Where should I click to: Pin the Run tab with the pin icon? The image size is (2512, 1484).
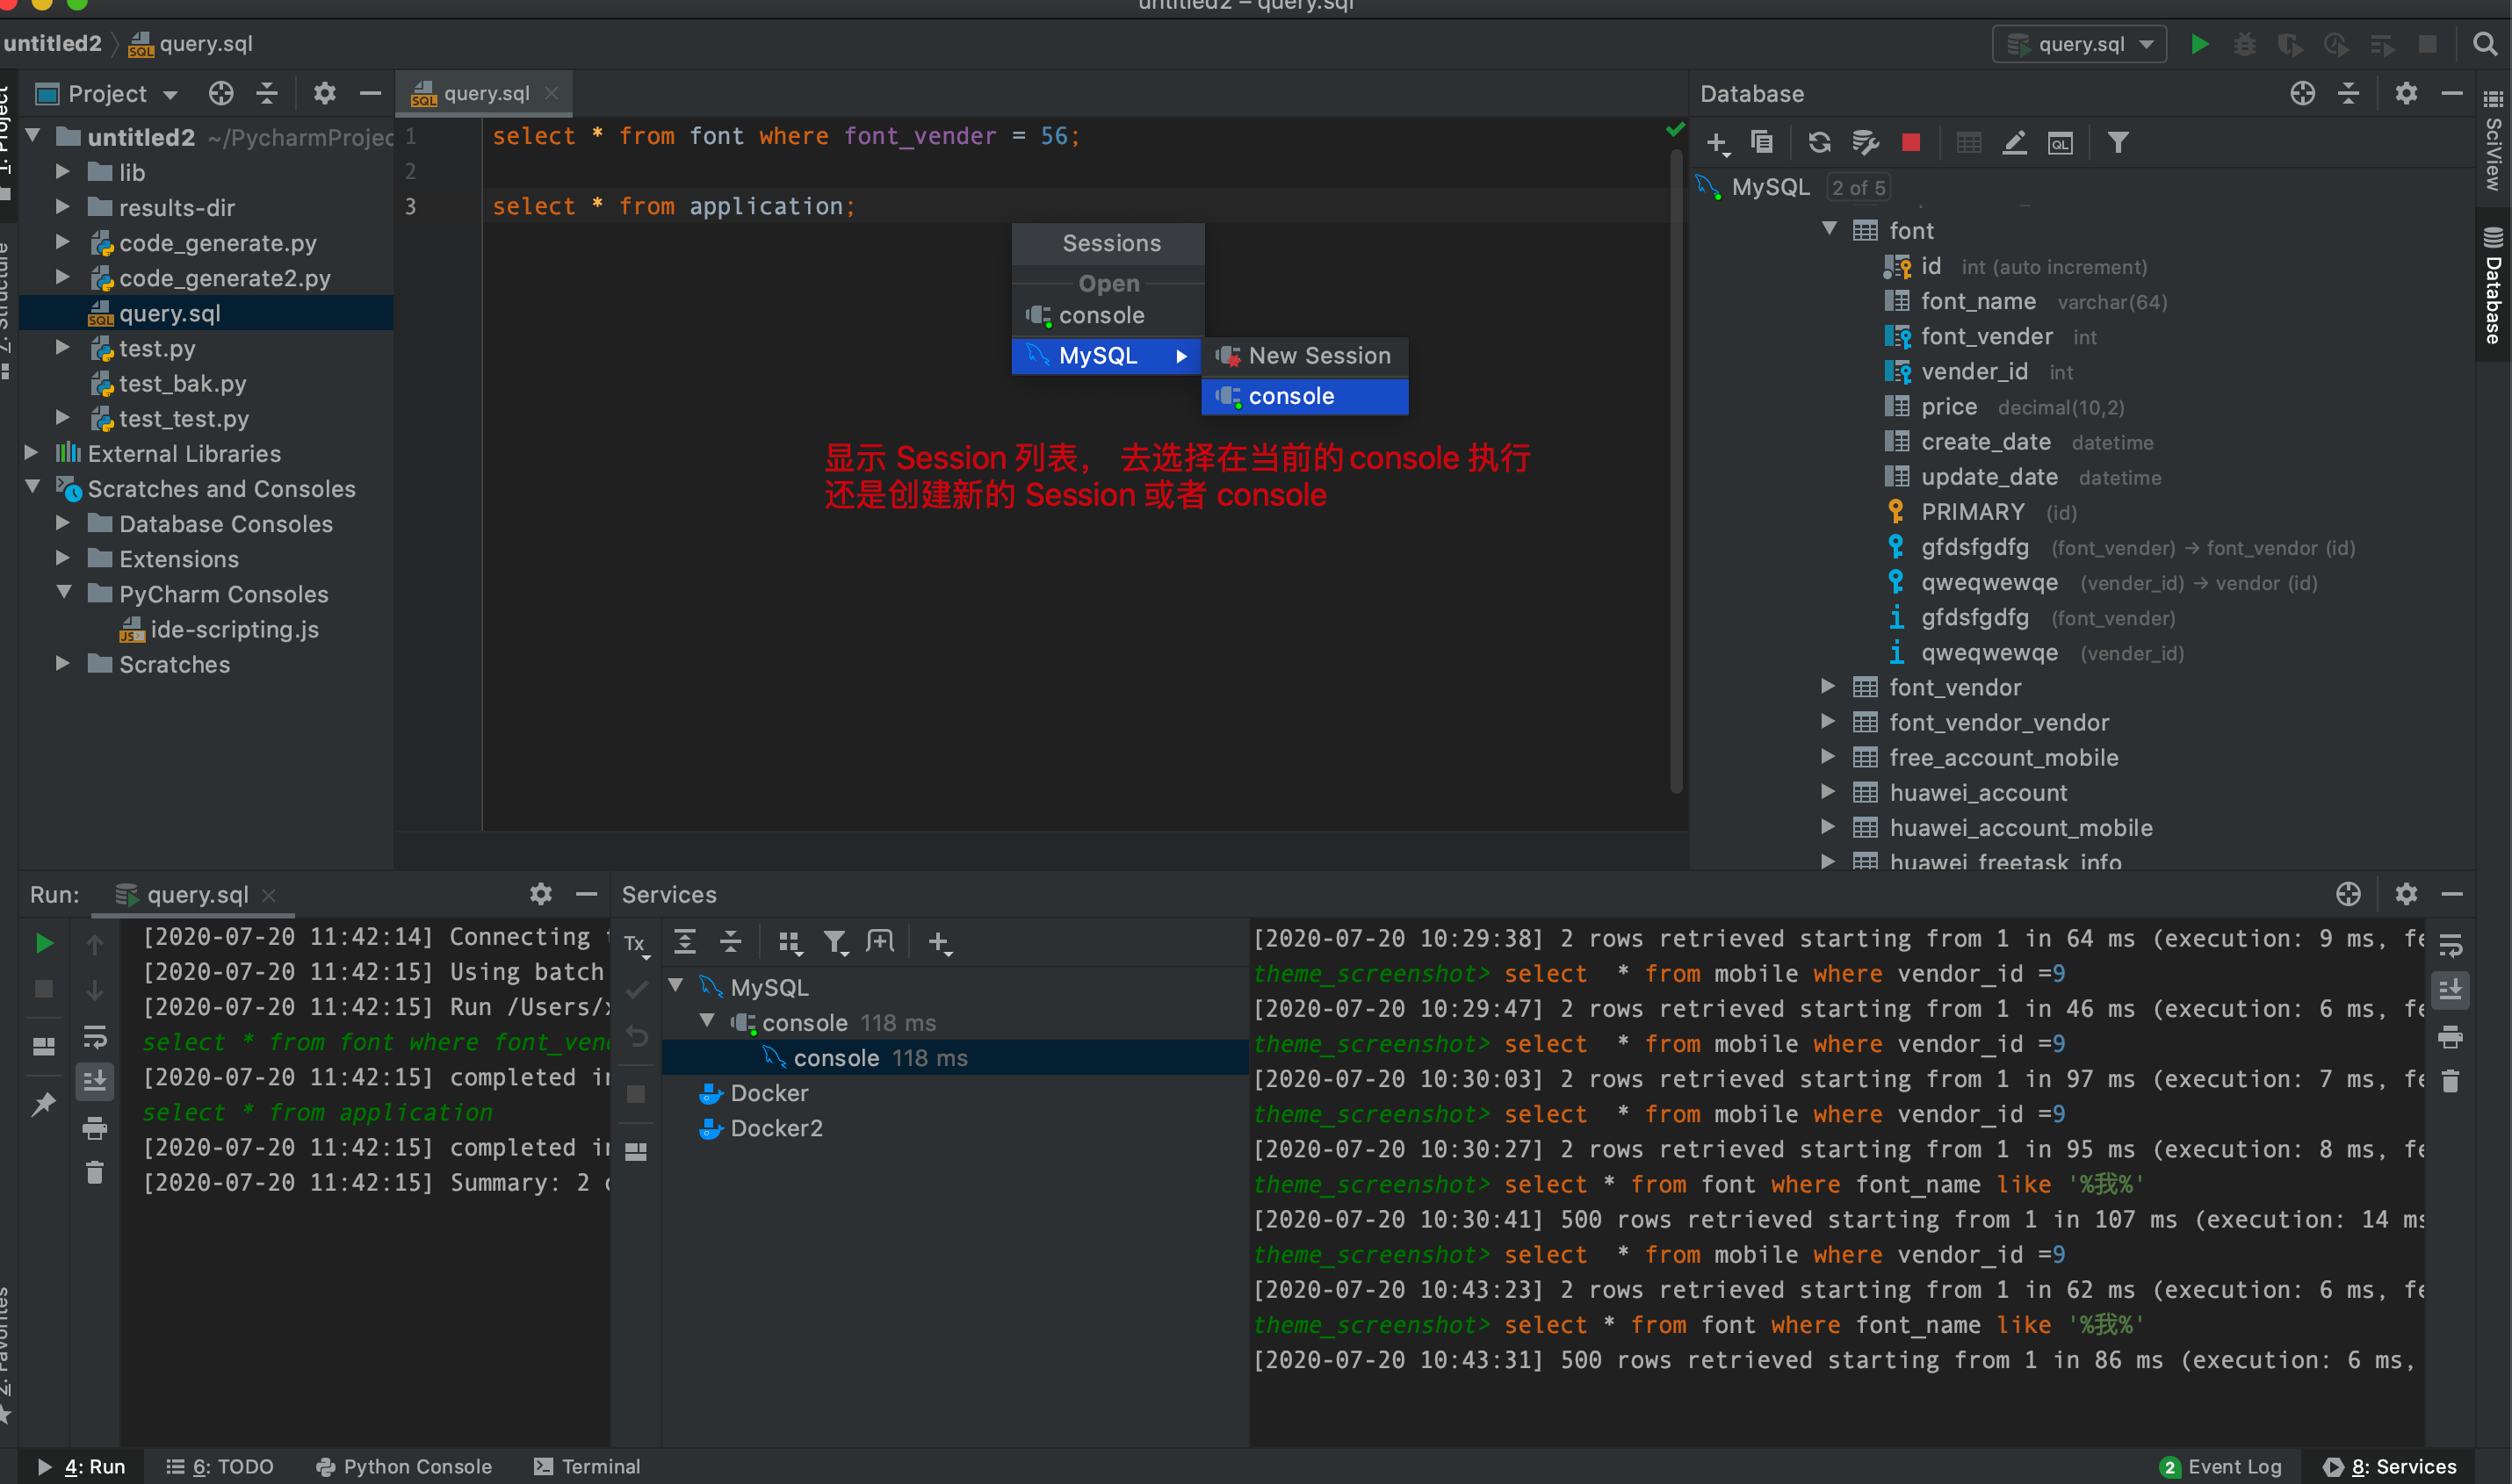click(x=44, y=1104)
